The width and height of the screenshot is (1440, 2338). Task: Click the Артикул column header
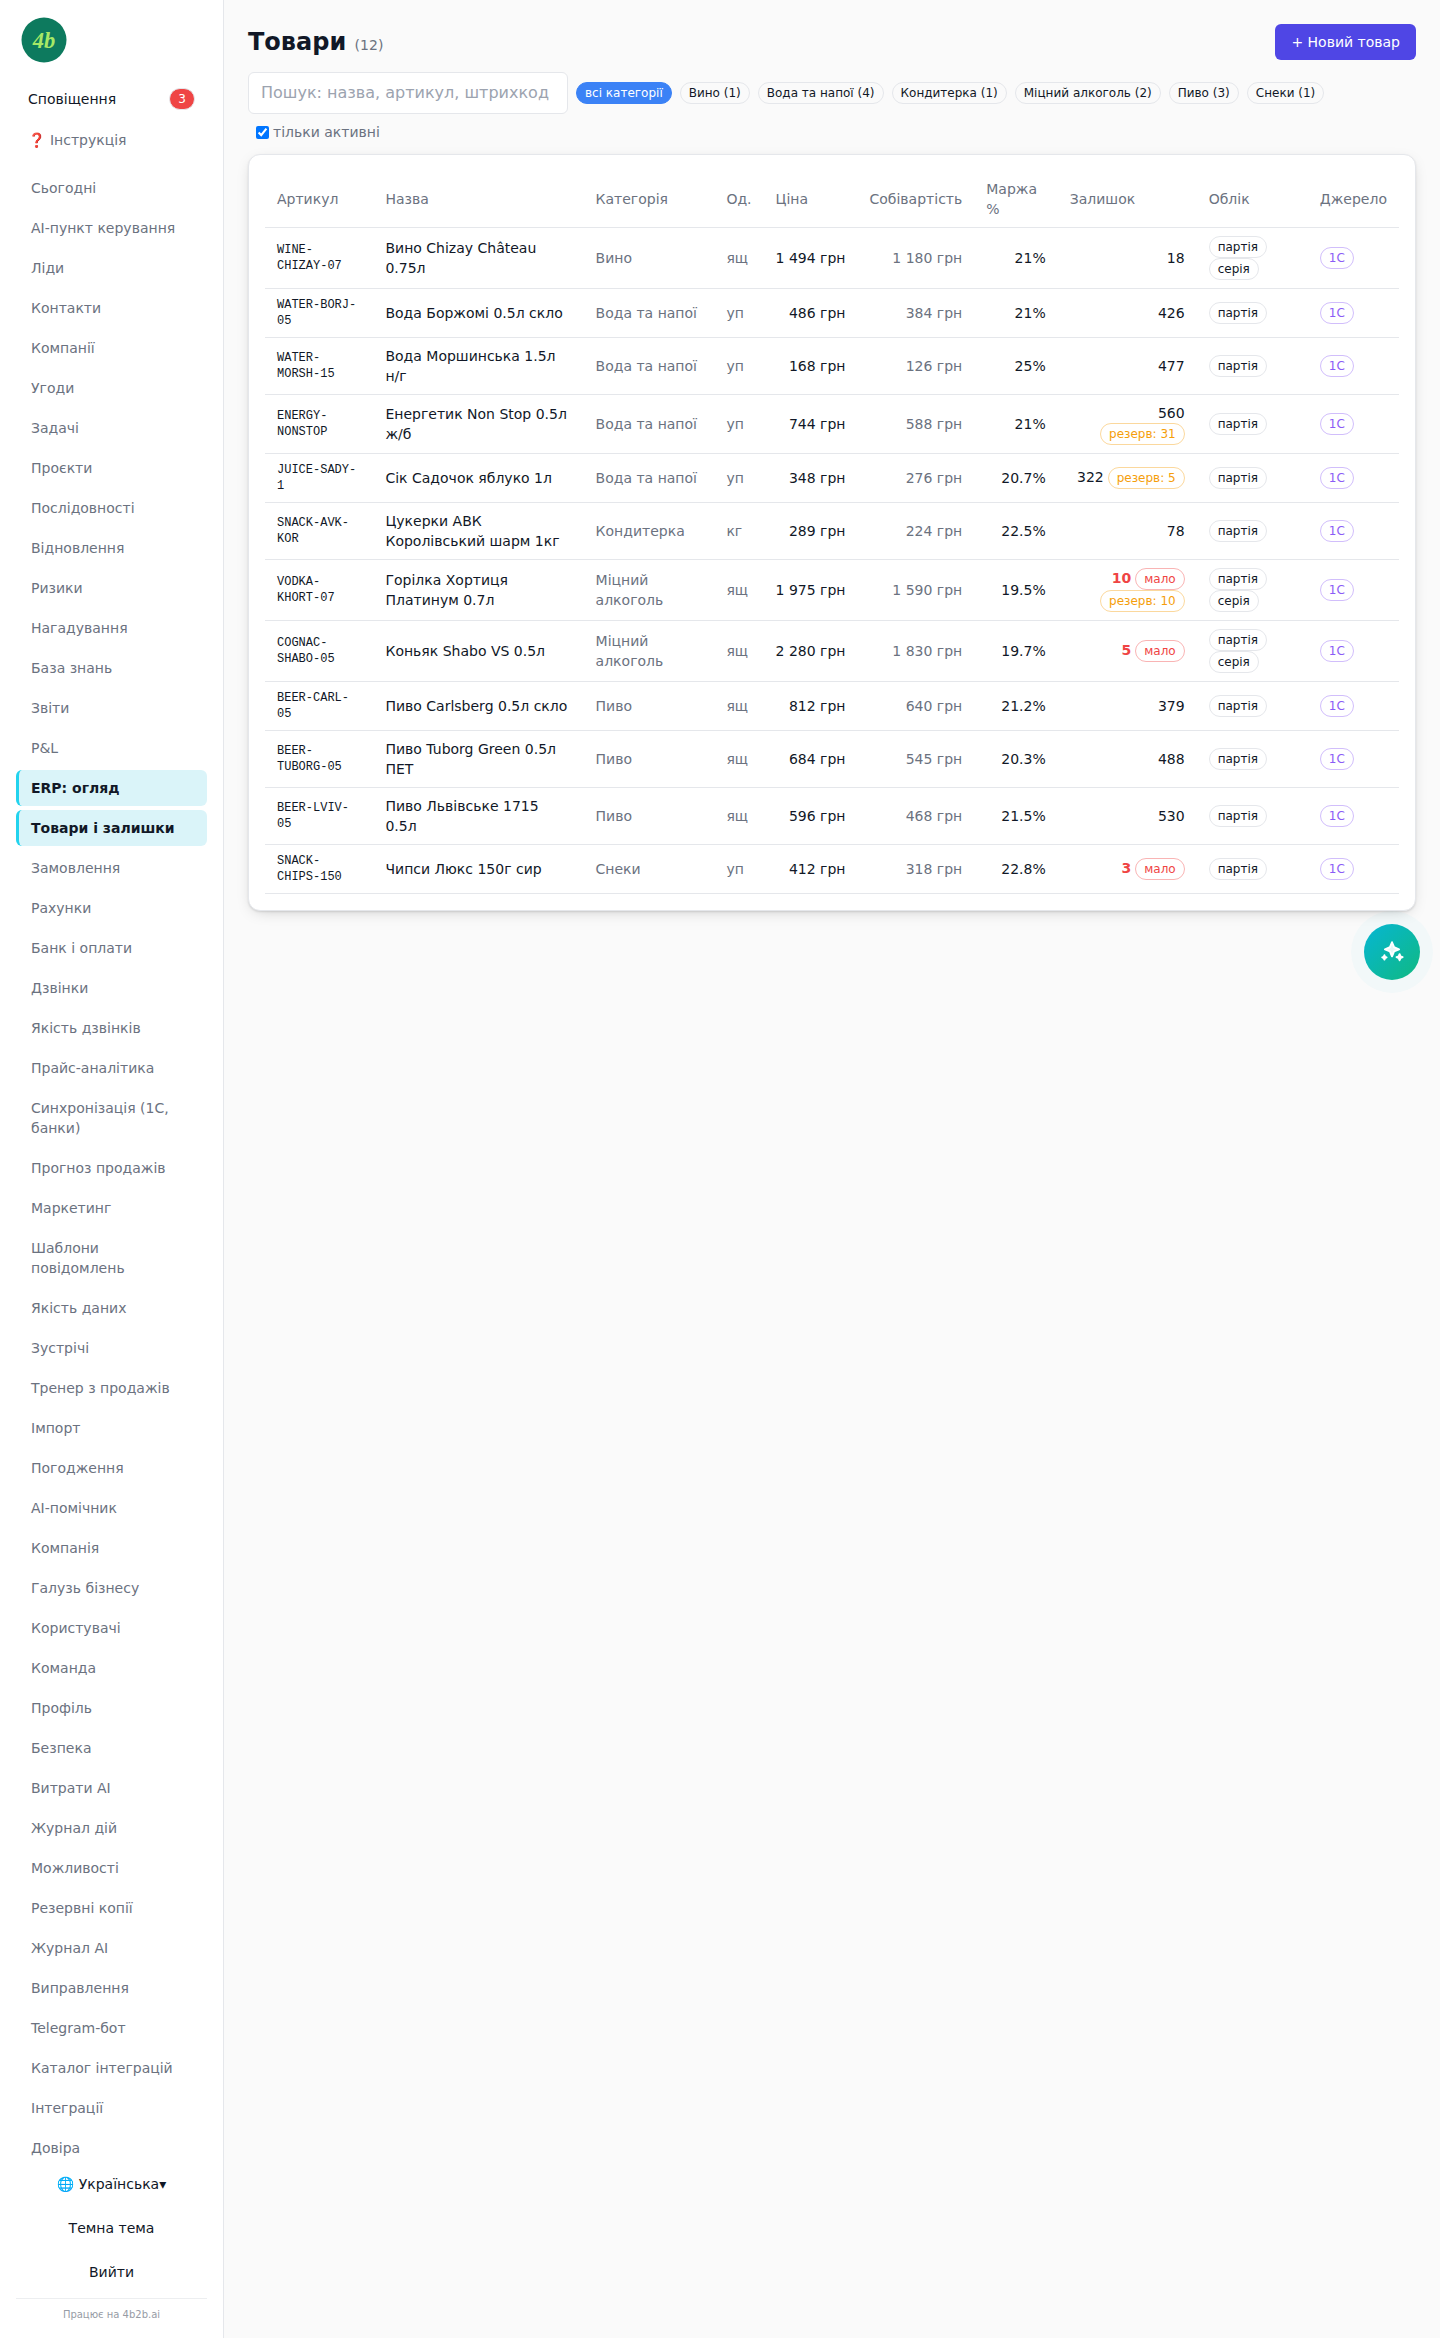pos(307,199)
